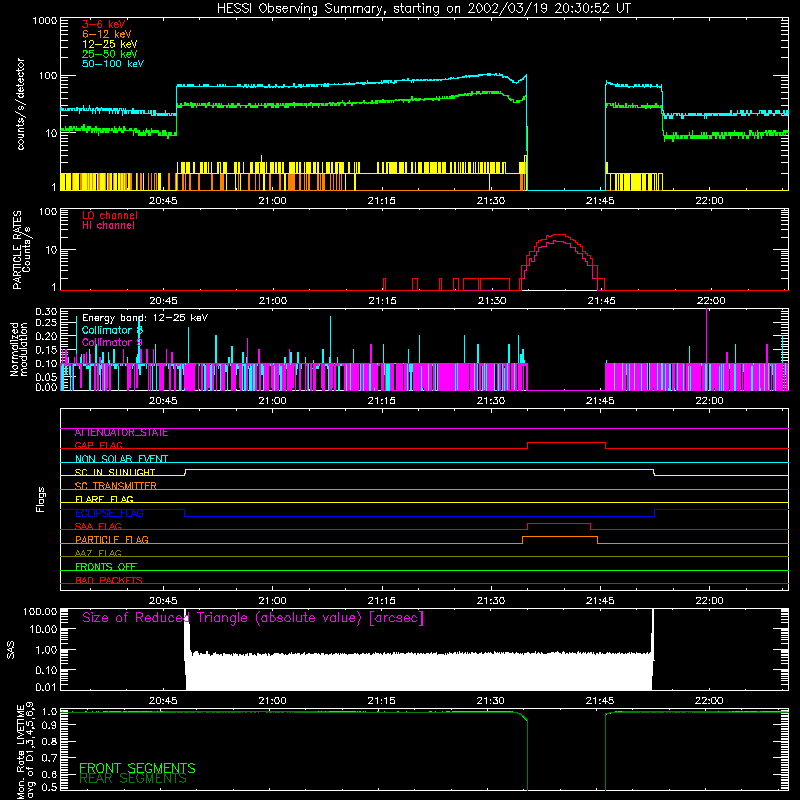This screenshot has width=800, height=800.
Task: Click the counts/s/detector axis label
Action: [20, 104]
